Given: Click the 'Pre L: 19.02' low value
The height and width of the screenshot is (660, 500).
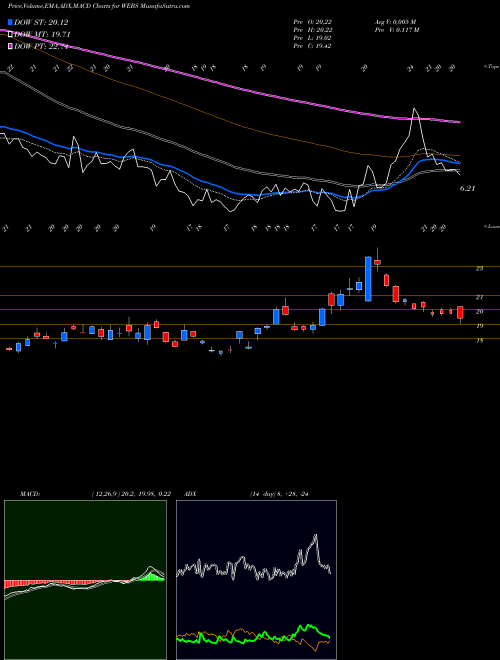Looking at the screenshot, I should 313,38.
